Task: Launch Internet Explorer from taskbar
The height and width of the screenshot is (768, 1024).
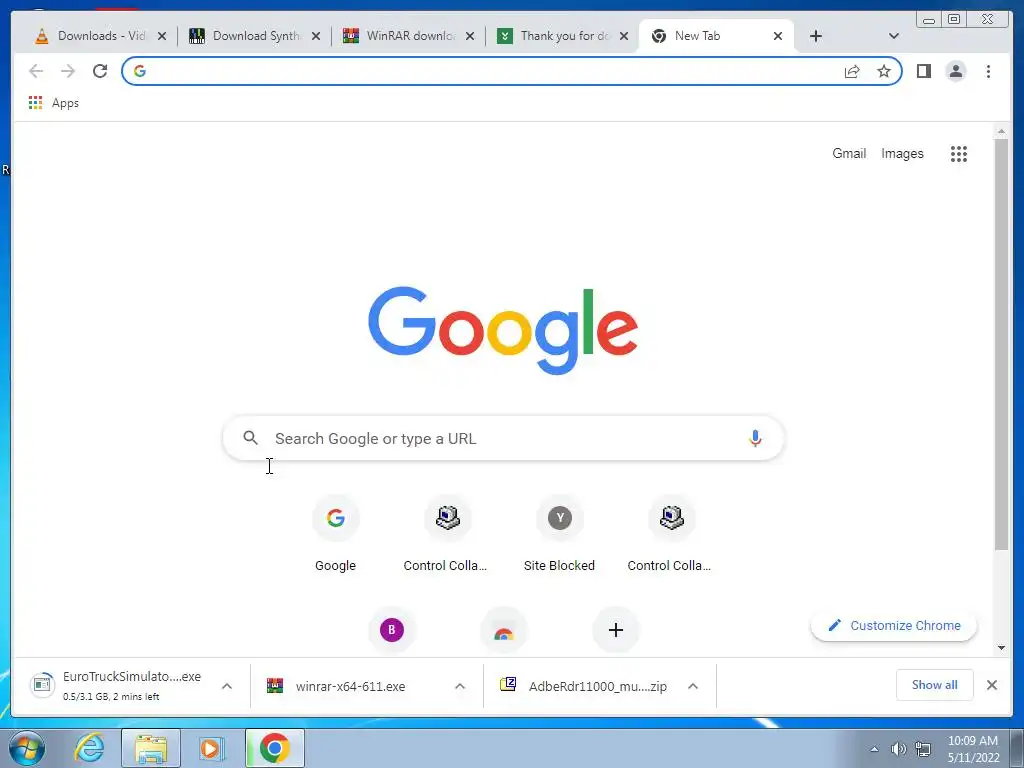Action: tap(89, 748)
